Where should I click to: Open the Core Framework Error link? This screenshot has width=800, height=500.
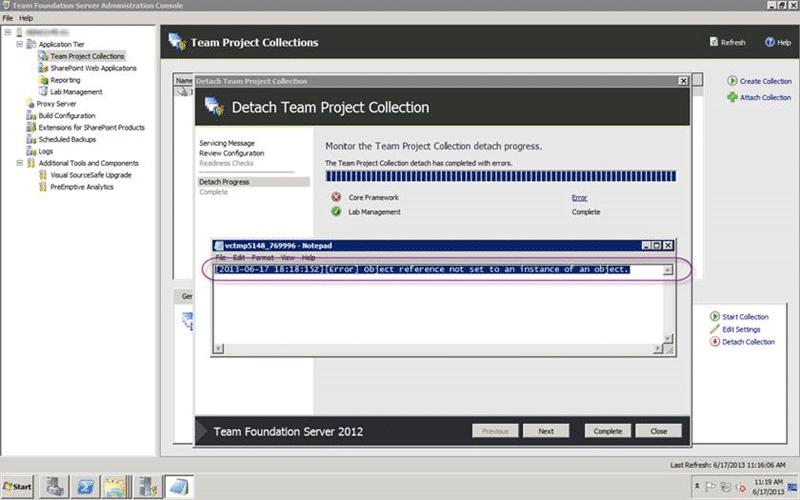[579, 197]
